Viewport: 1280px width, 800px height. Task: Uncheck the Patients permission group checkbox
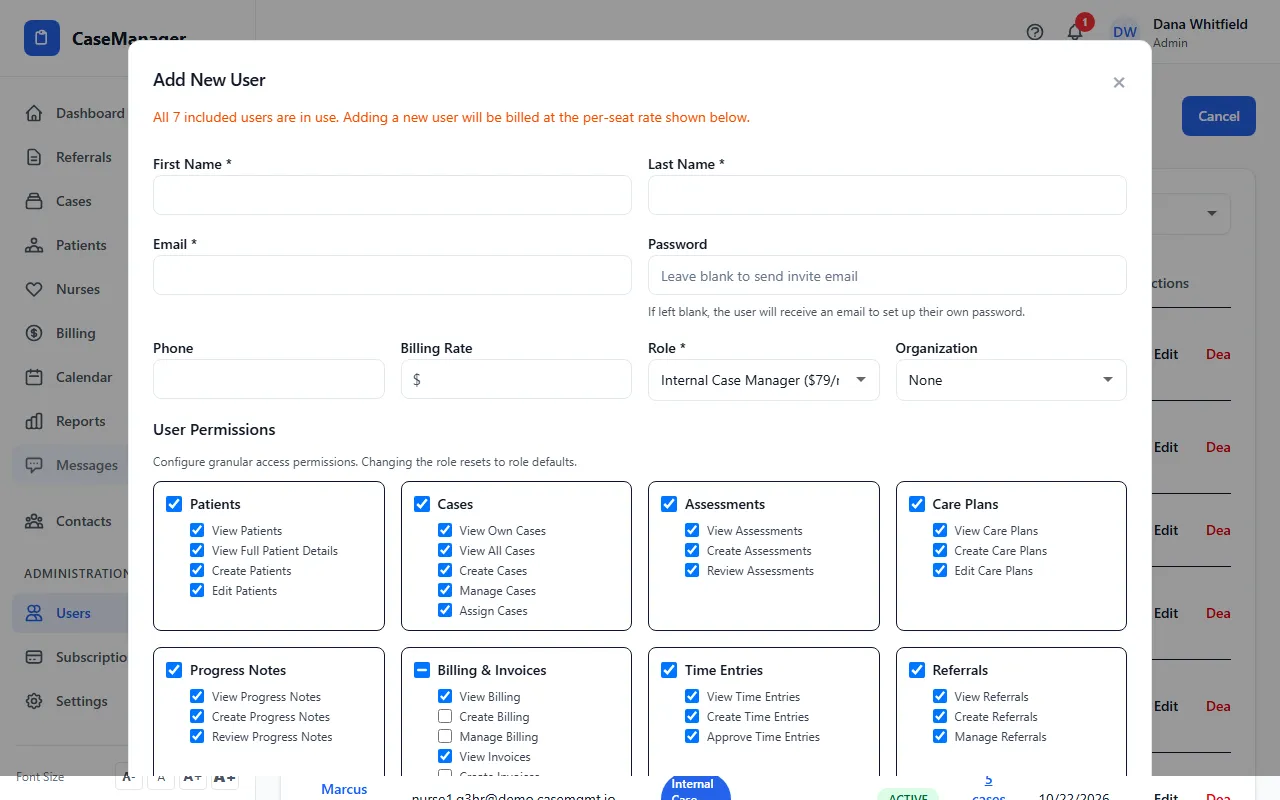point(174,504)
